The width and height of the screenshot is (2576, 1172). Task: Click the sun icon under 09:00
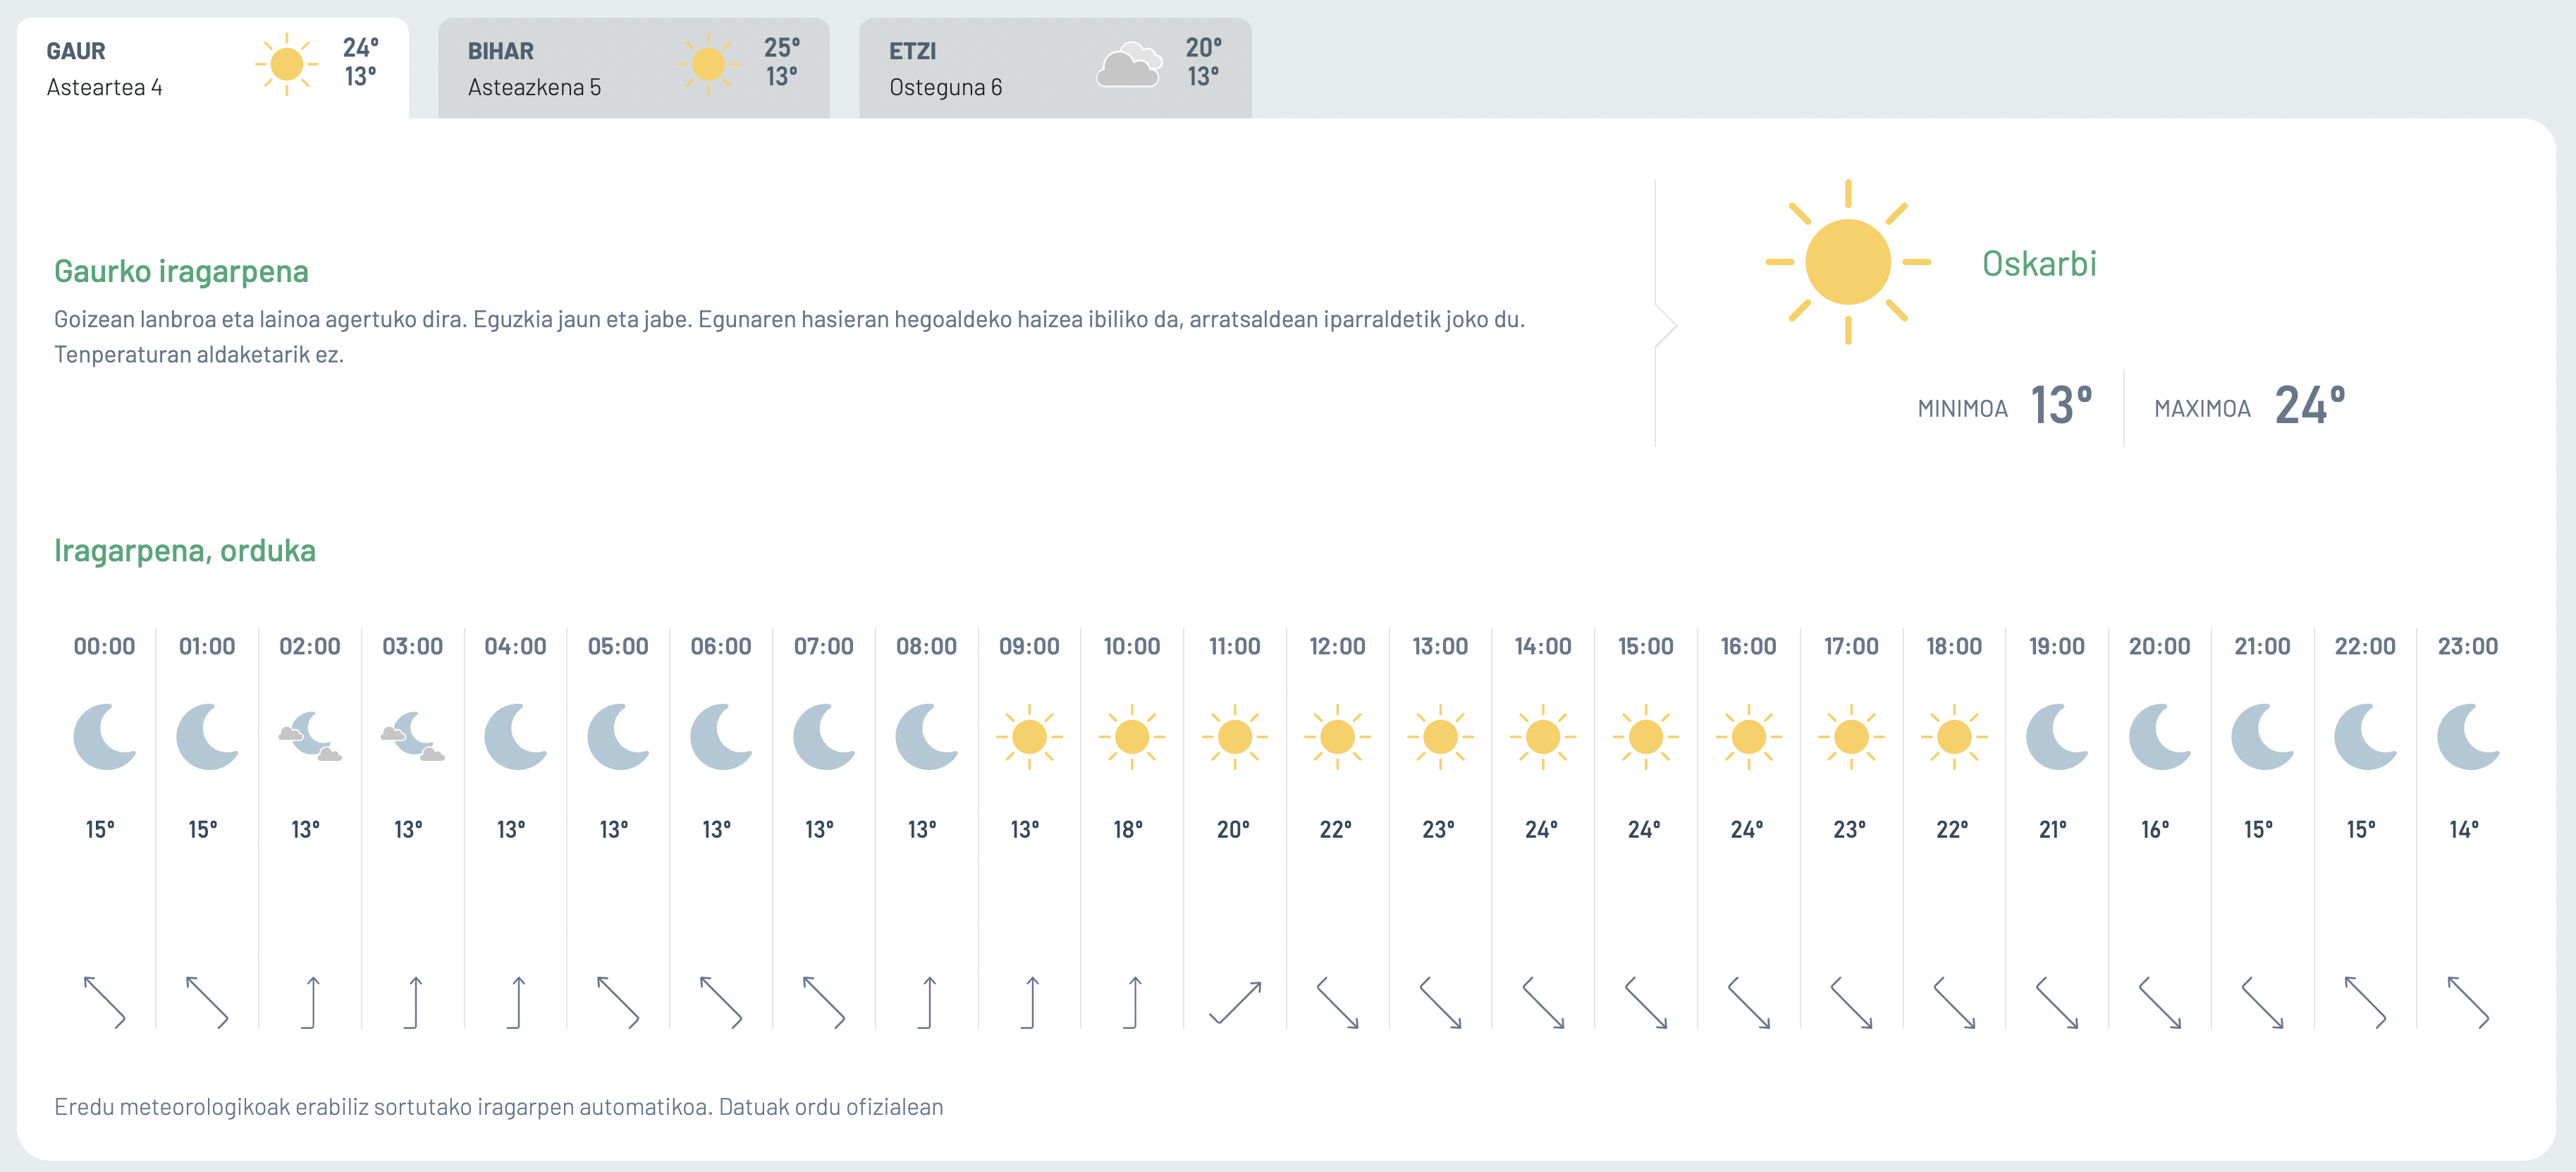tap(1029, 737)
